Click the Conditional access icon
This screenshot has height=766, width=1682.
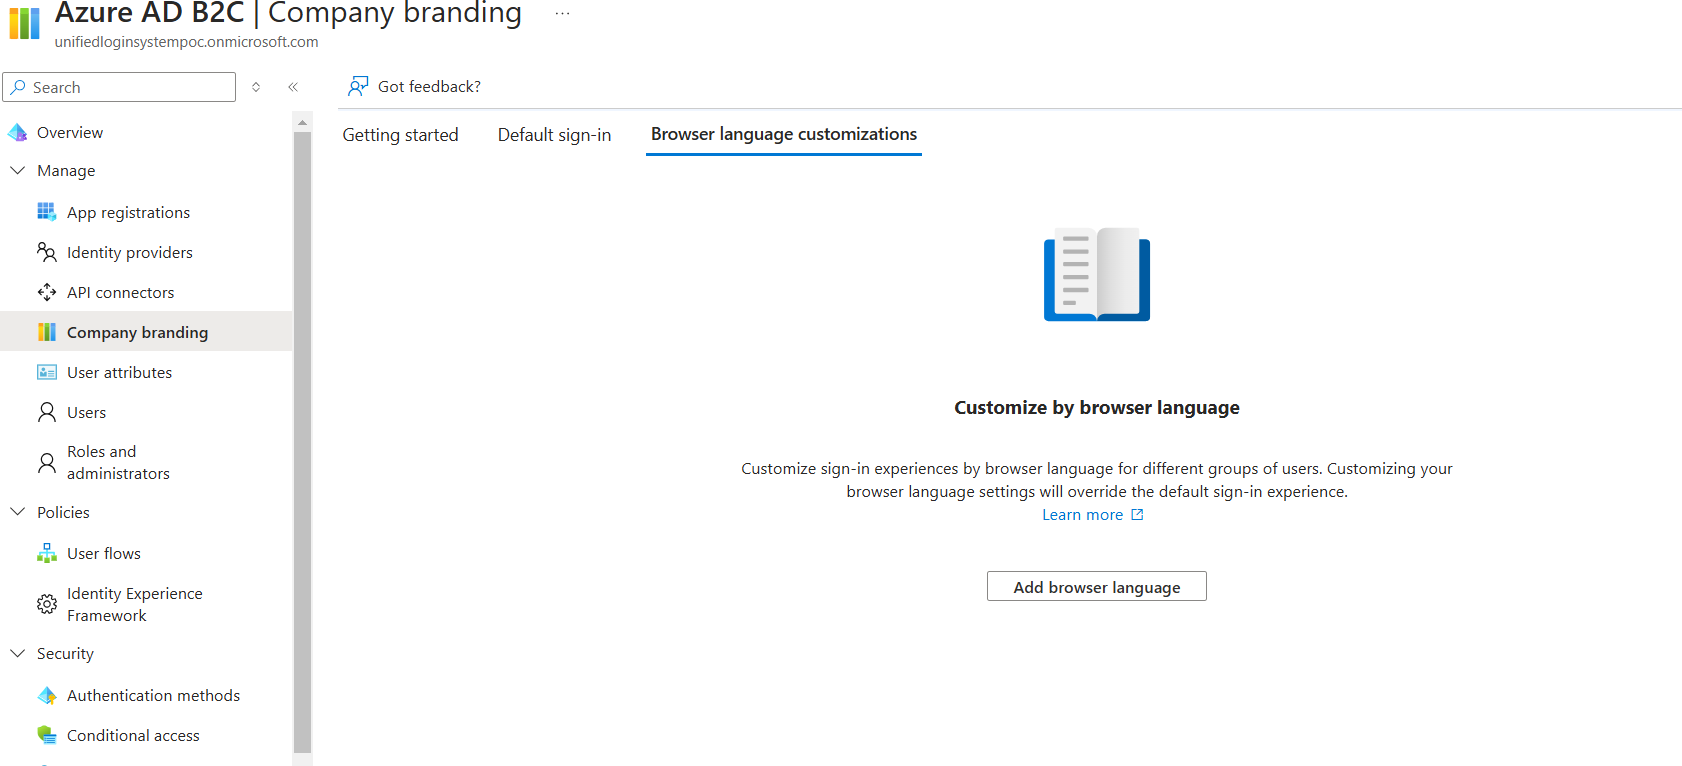click(47, 735)
